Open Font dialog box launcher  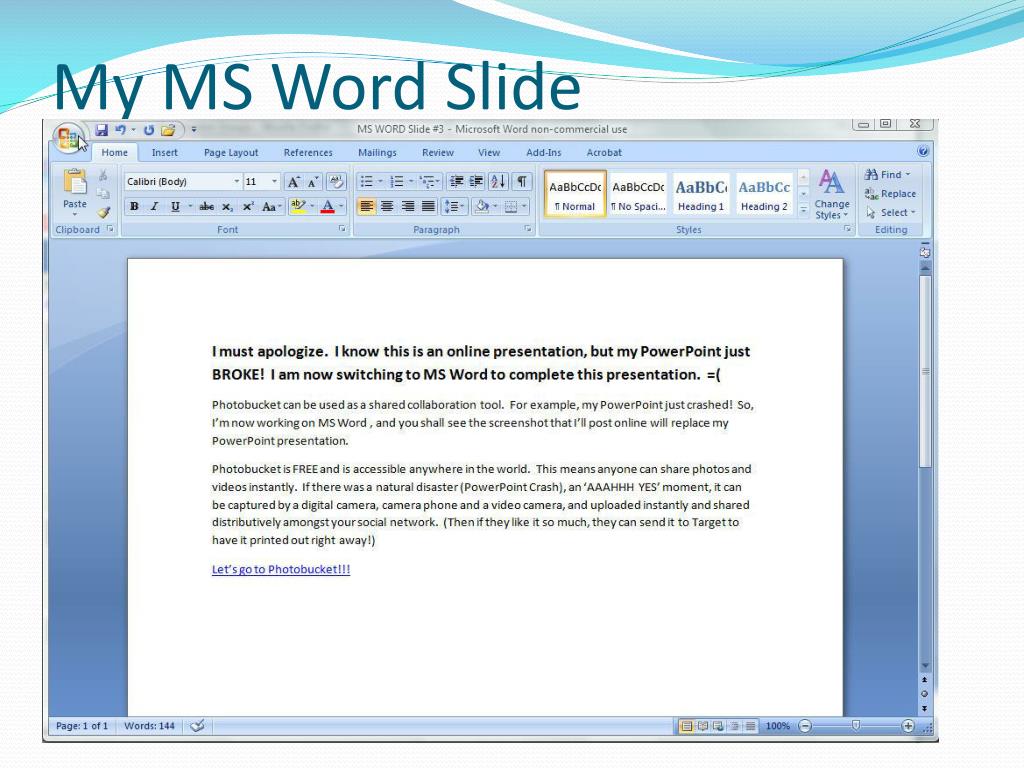[x=342, y=229]
